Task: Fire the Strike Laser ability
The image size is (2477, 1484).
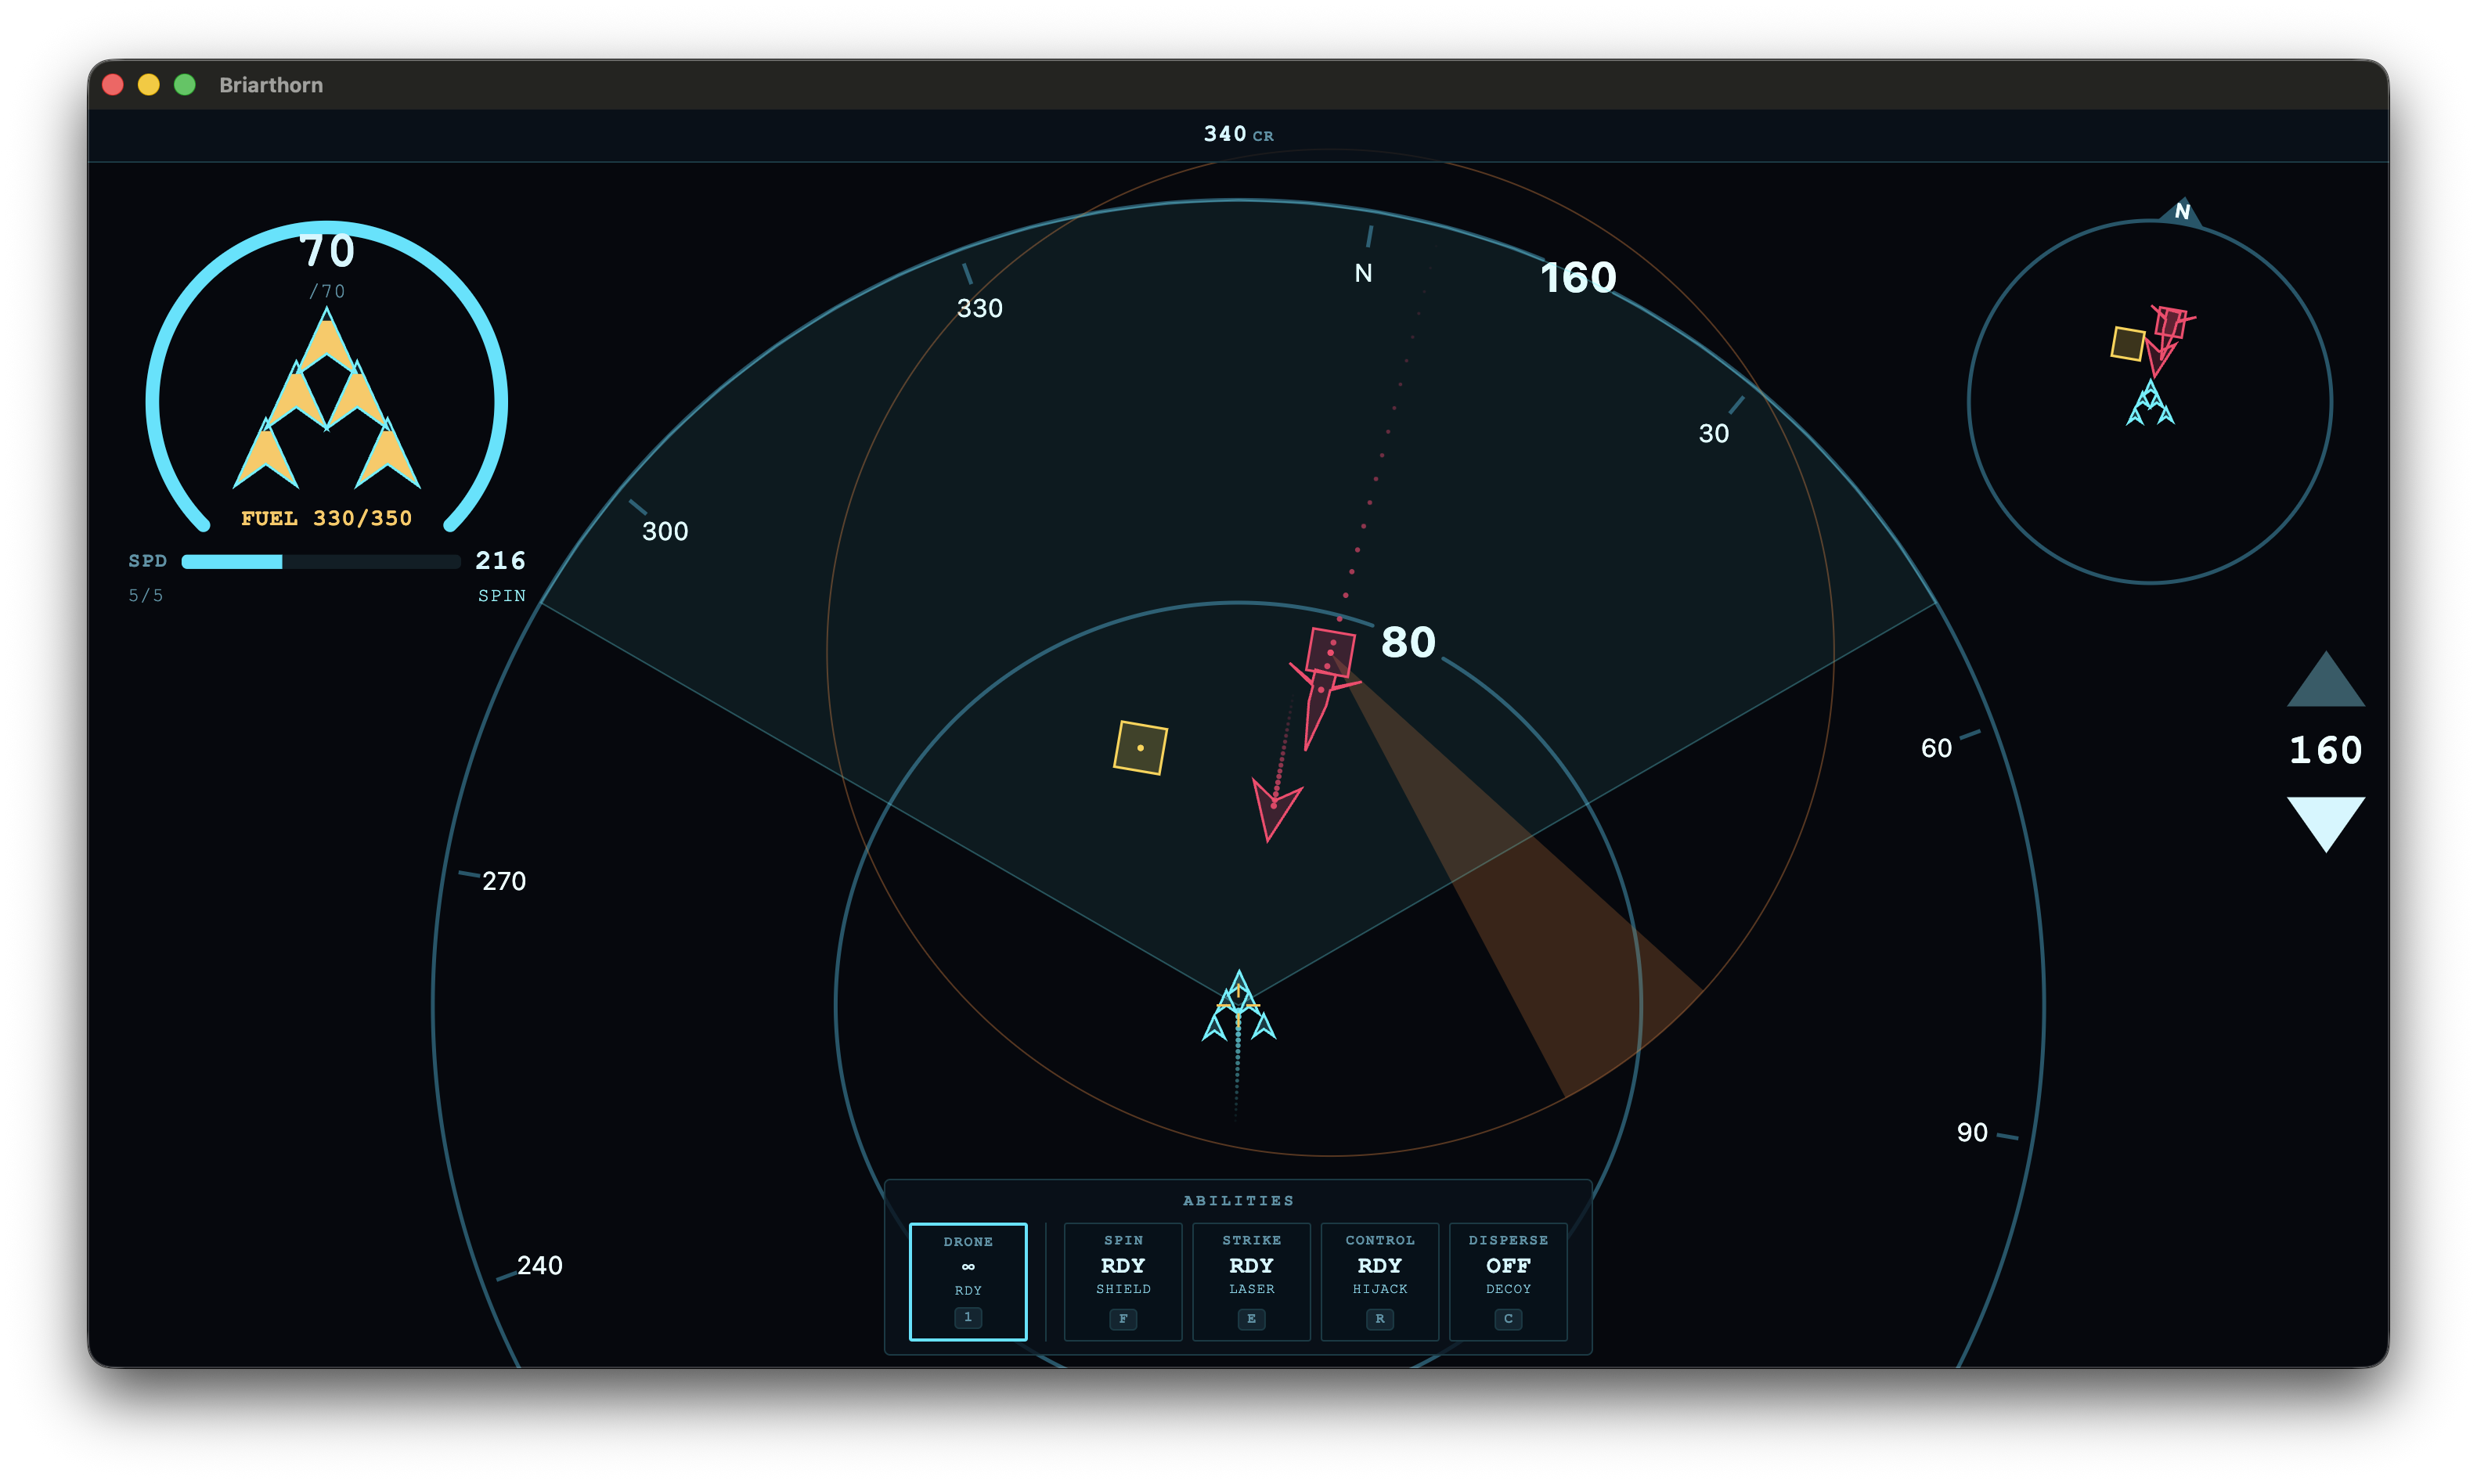Action: 1251,1281
